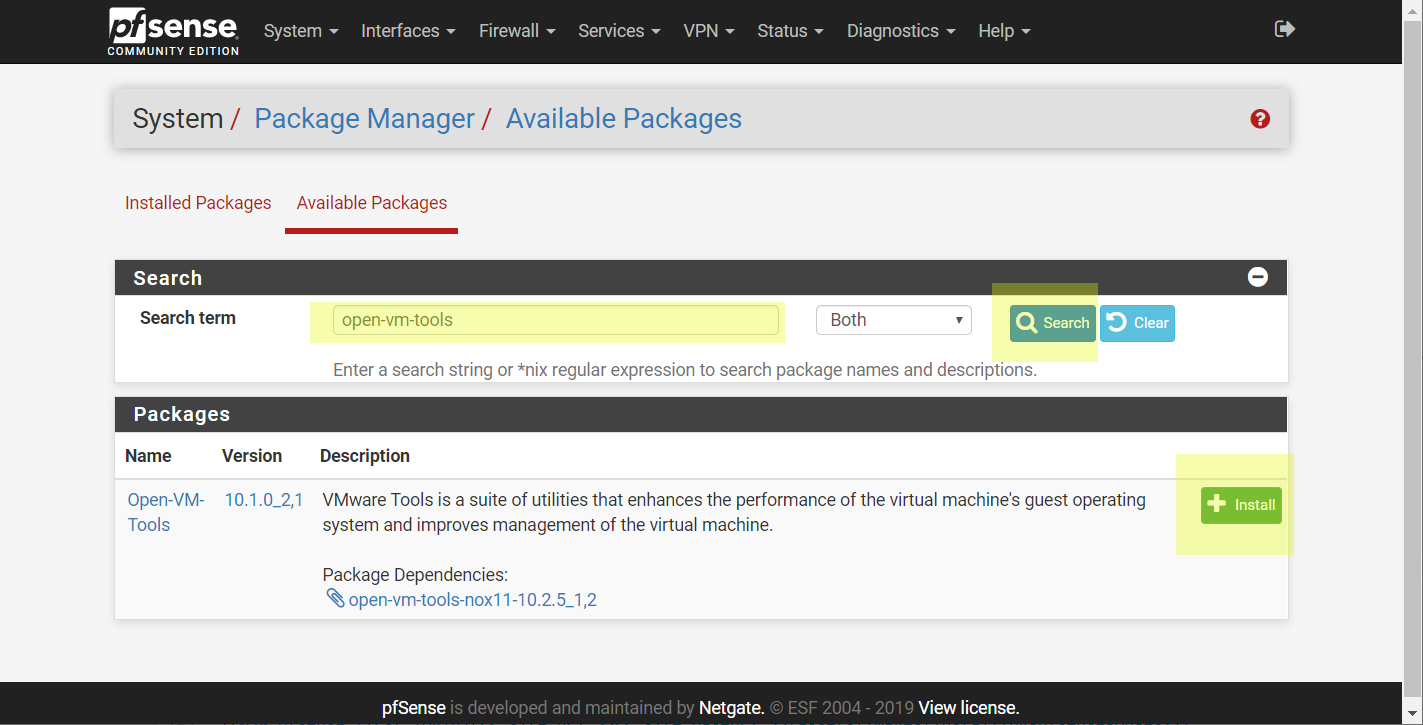The image size is (1423, 725).
Task: Click the pfSense Community Edition logo
Action: [x=173, y=31]
